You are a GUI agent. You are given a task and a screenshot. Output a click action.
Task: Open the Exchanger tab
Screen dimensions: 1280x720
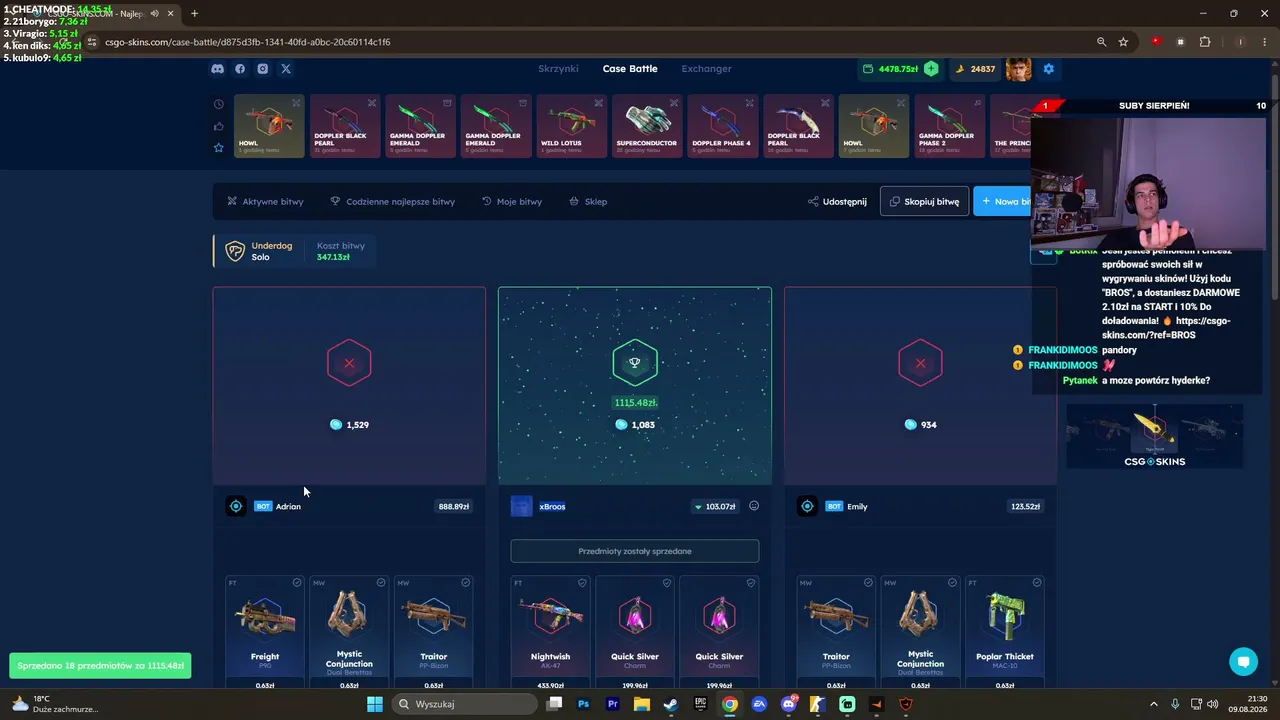[x=706, y=69]
